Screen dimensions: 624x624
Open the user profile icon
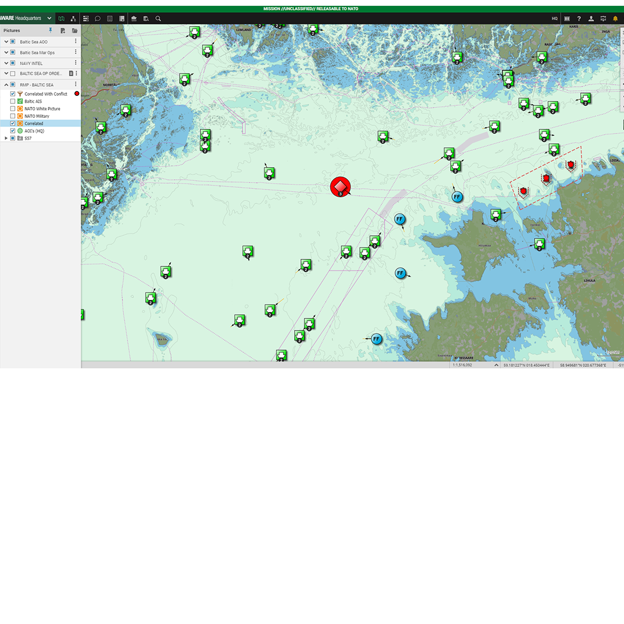pos(591,18)
